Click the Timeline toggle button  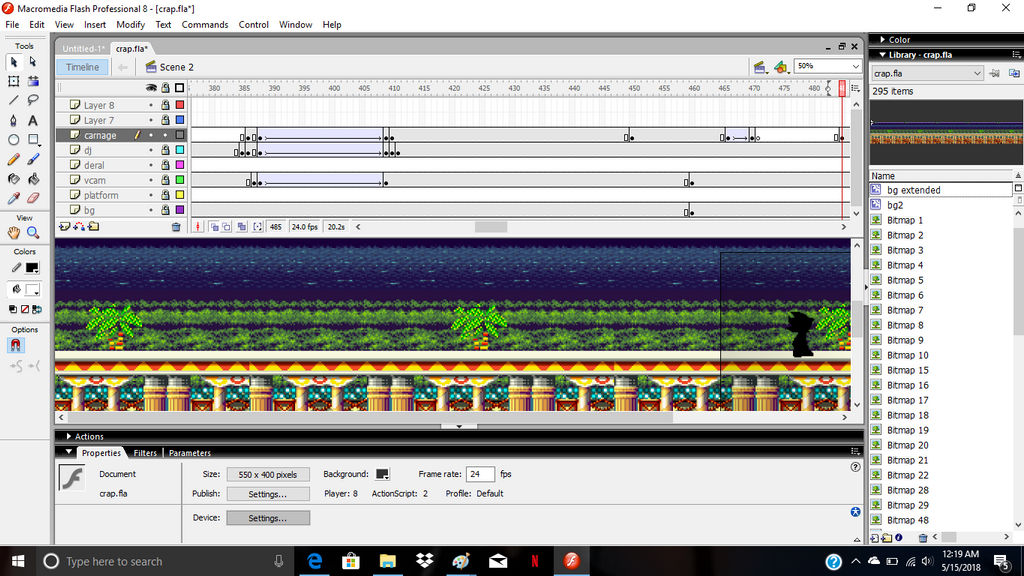pyautogui.click(x=82, y=67)
